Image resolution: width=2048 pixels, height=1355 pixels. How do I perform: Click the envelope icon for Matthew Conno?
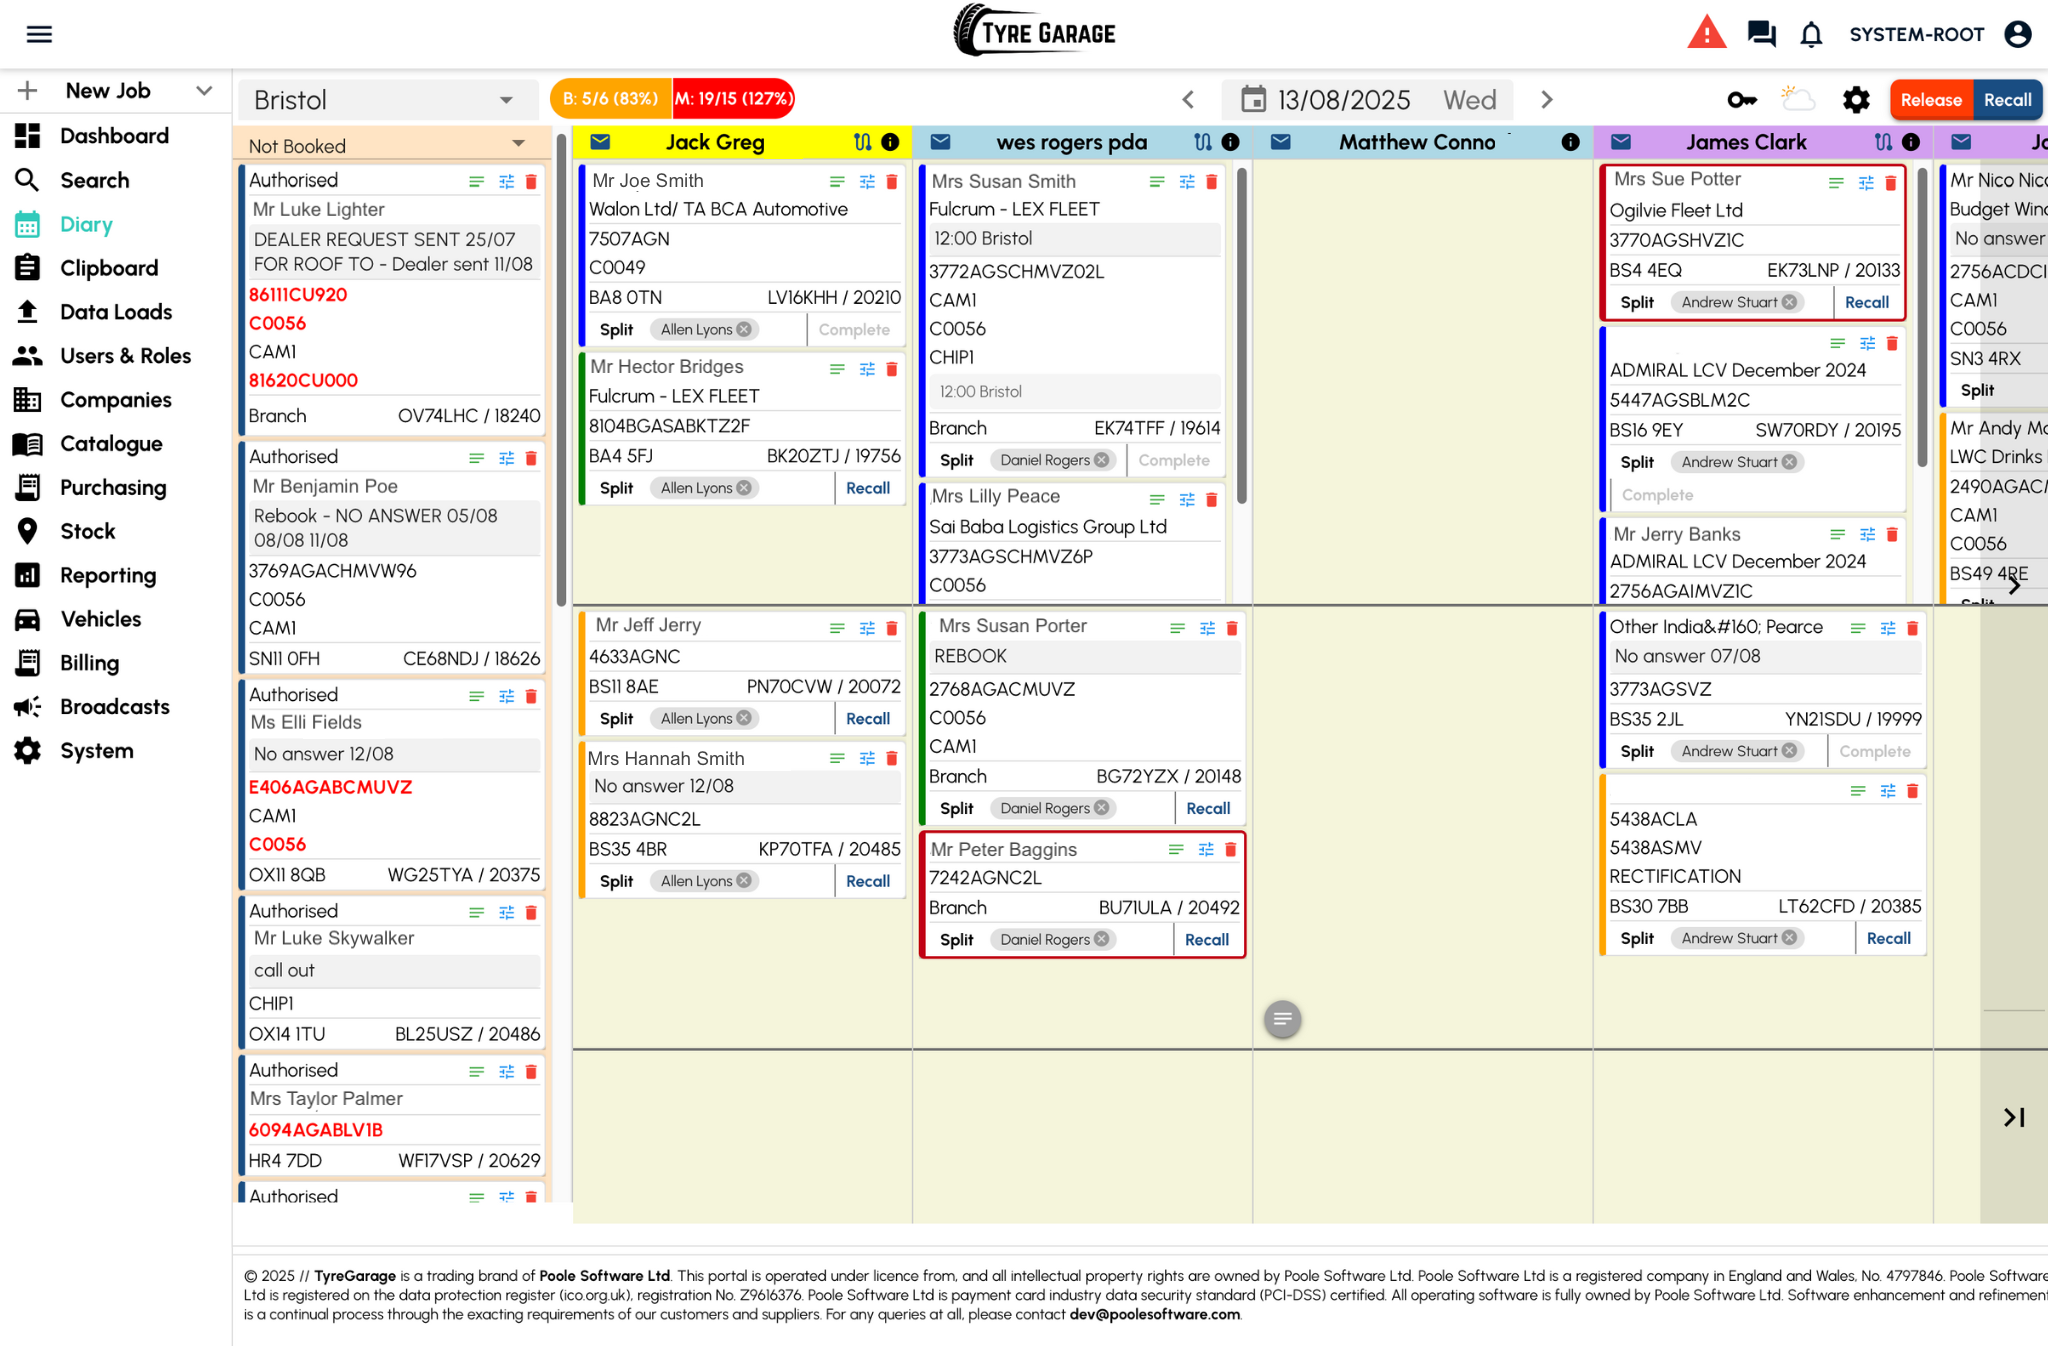(x=1280, y=142)
